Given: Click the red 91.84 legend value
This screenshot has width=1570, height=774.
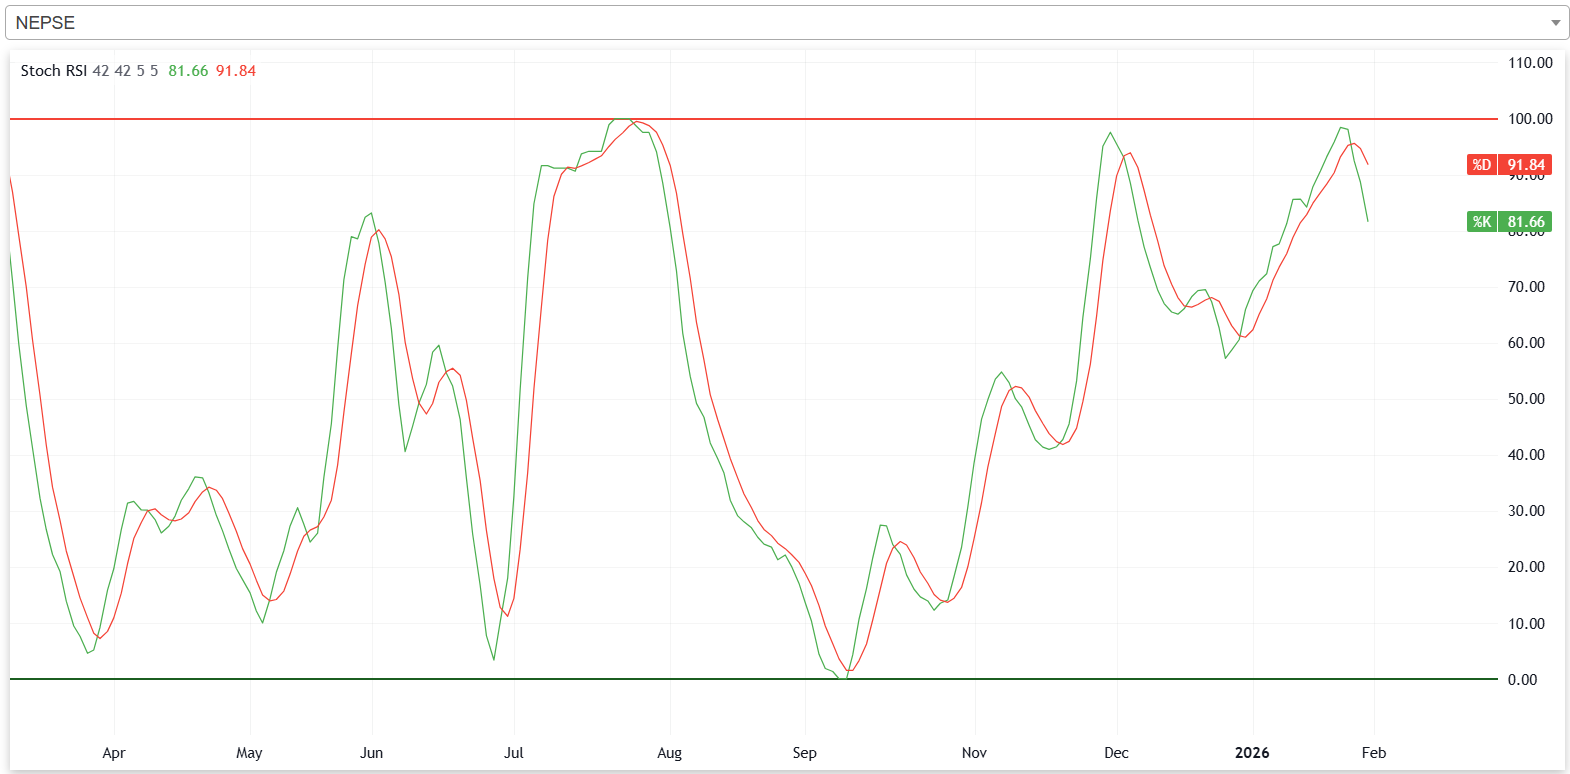Looking at the screenshot, I should point(236,71).
